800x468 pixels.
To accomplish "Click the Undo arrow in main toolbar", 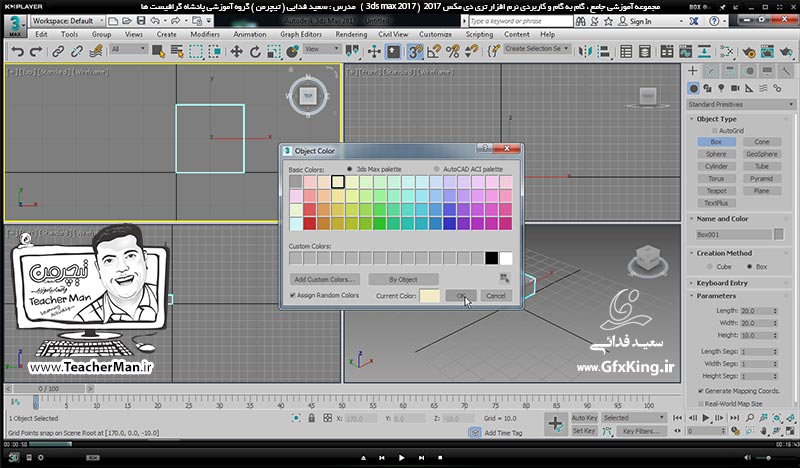I will point(17,52).
